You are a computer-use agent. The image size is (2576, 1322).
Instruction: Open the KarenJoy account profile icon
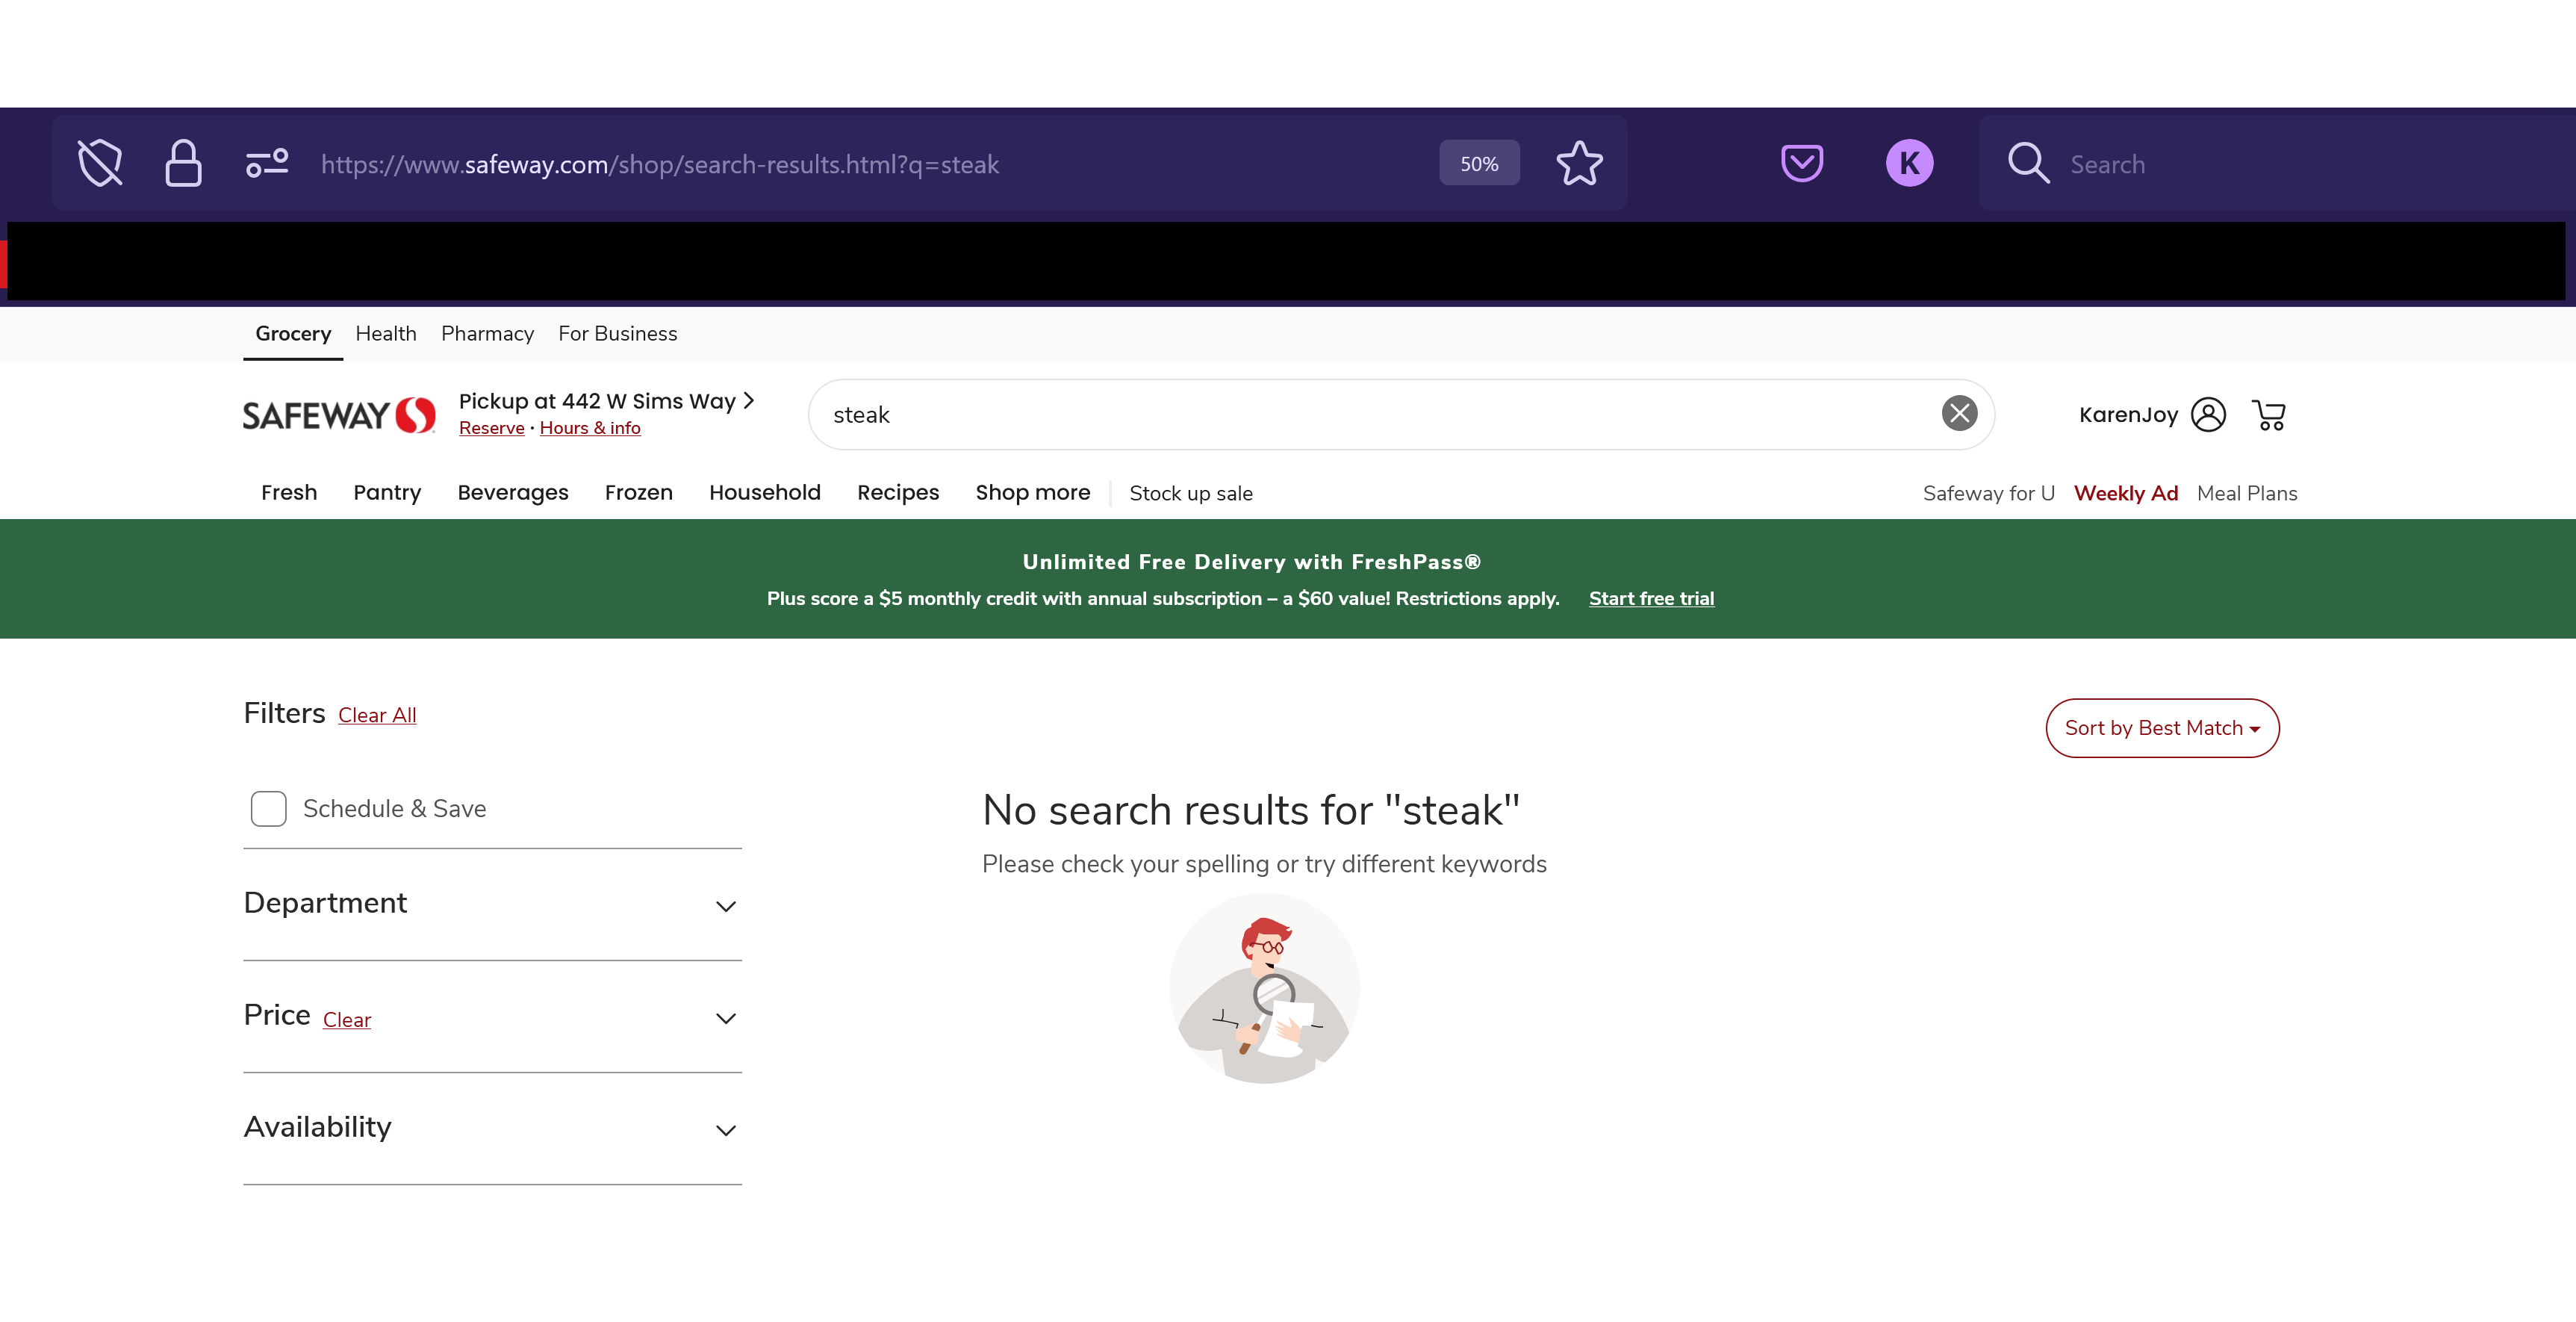pos(2207,414)
